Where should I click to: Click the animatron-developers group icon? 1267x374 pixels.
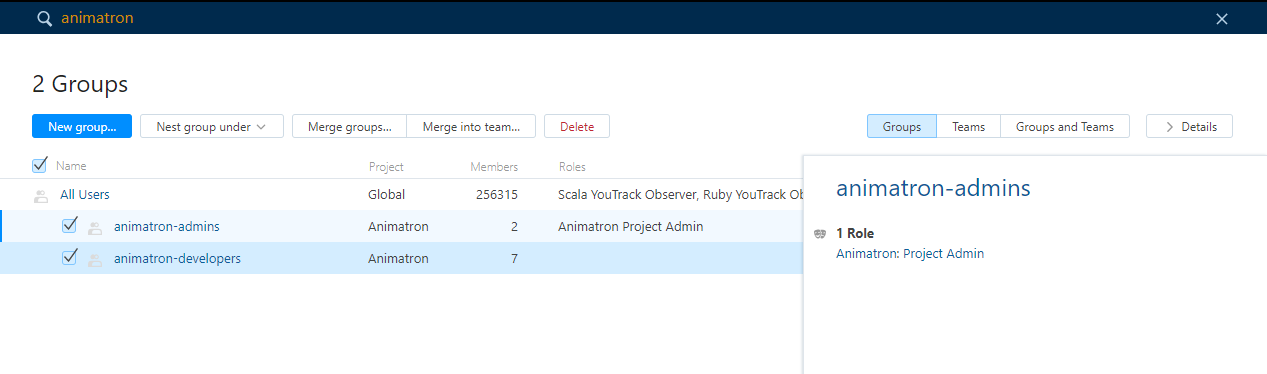[95, 260]
